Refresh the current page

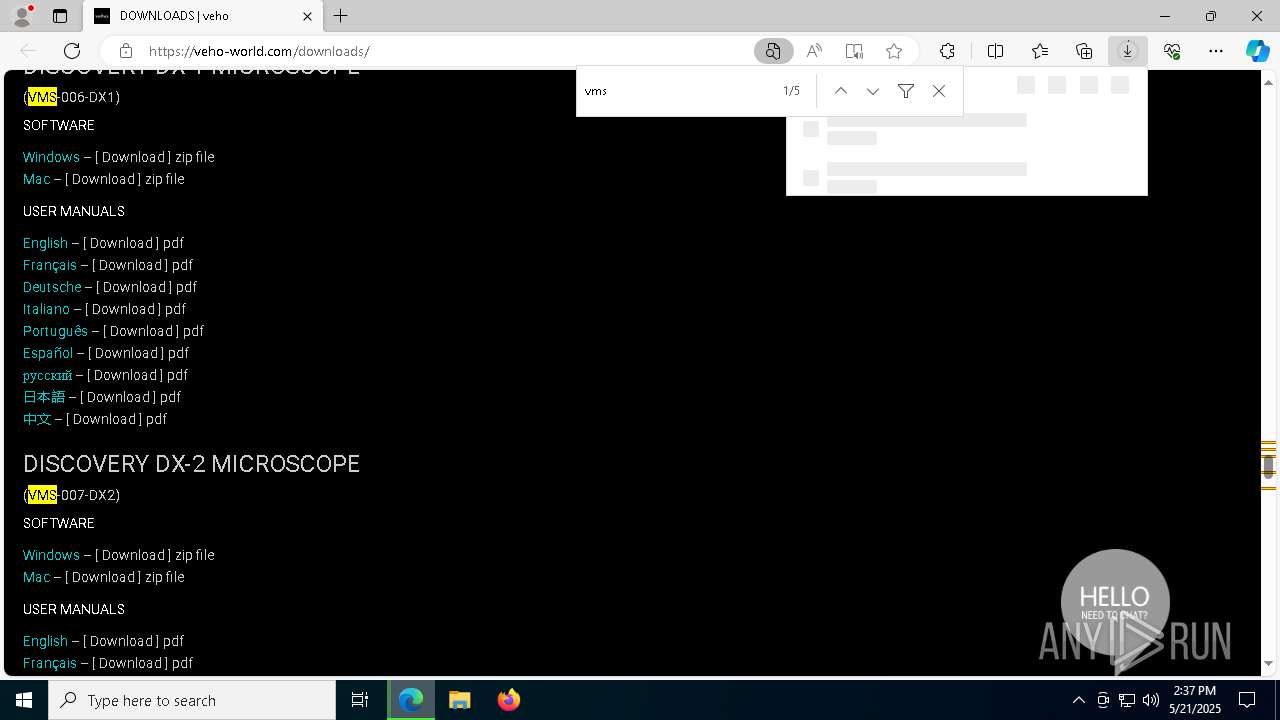tap(72, 51)
